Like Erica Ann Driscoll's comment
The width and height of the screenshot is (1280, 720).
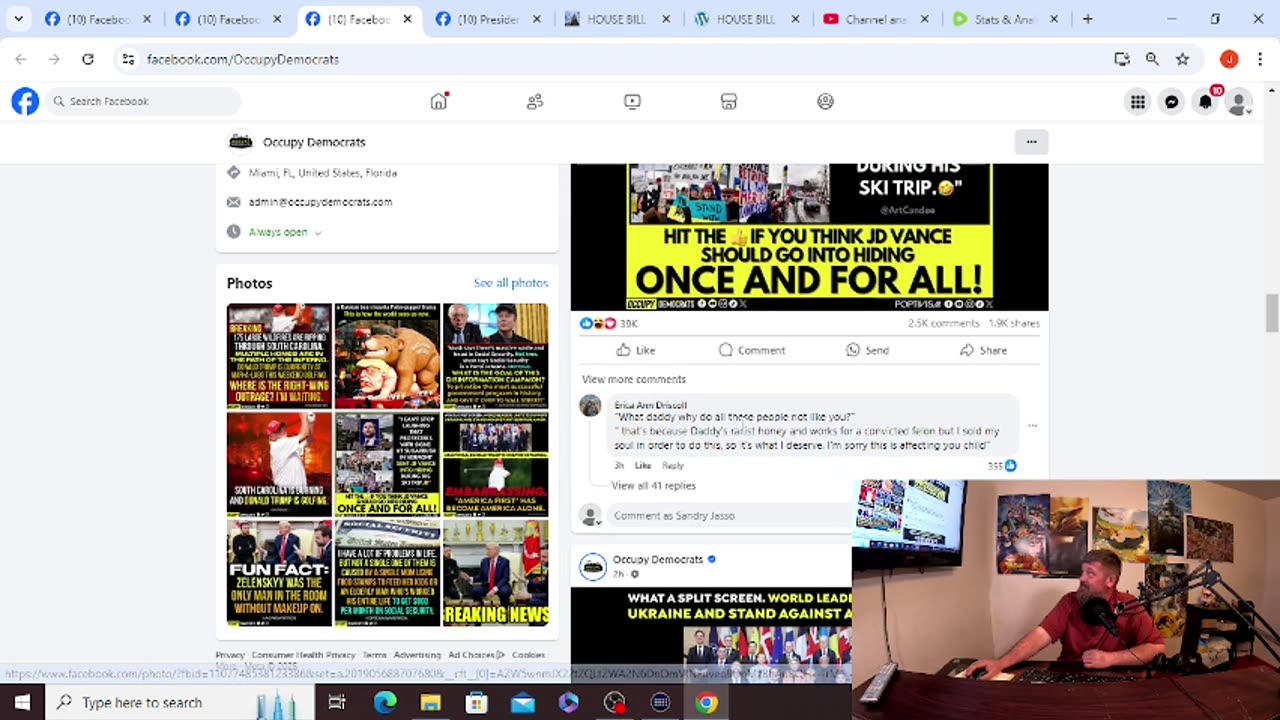tap(643, 466)
